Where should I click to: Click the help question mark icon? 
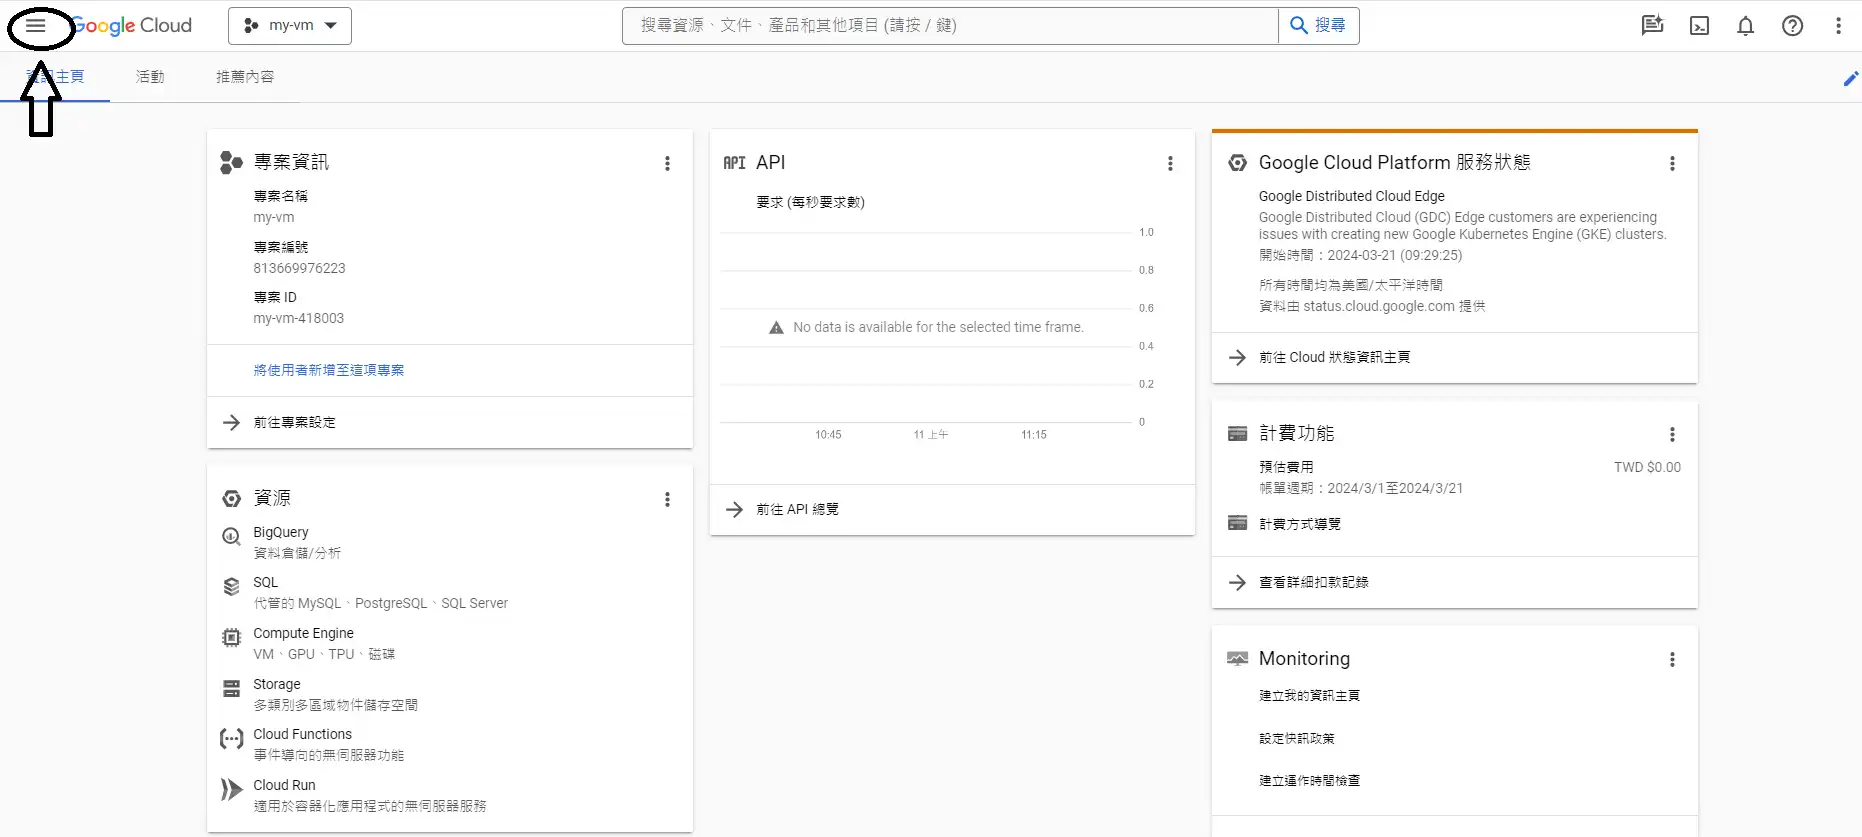pos(1792,26)
